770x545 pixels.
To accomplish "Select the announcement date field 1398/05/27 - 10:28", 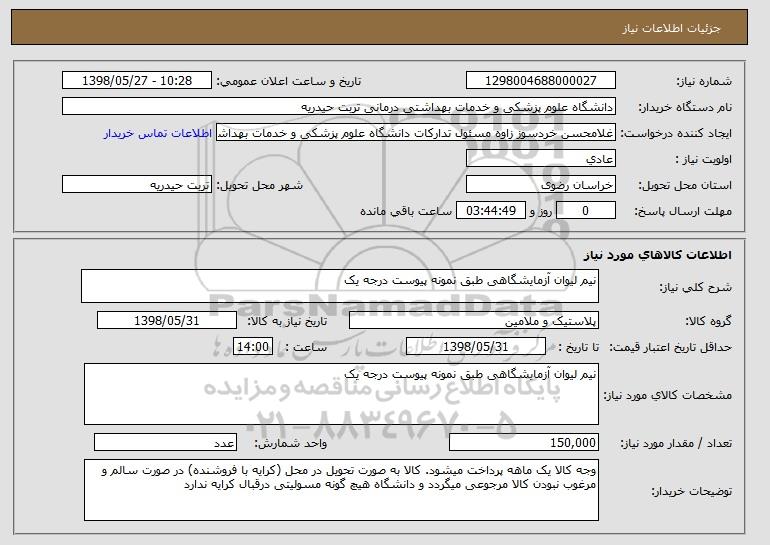I will 137,81.
